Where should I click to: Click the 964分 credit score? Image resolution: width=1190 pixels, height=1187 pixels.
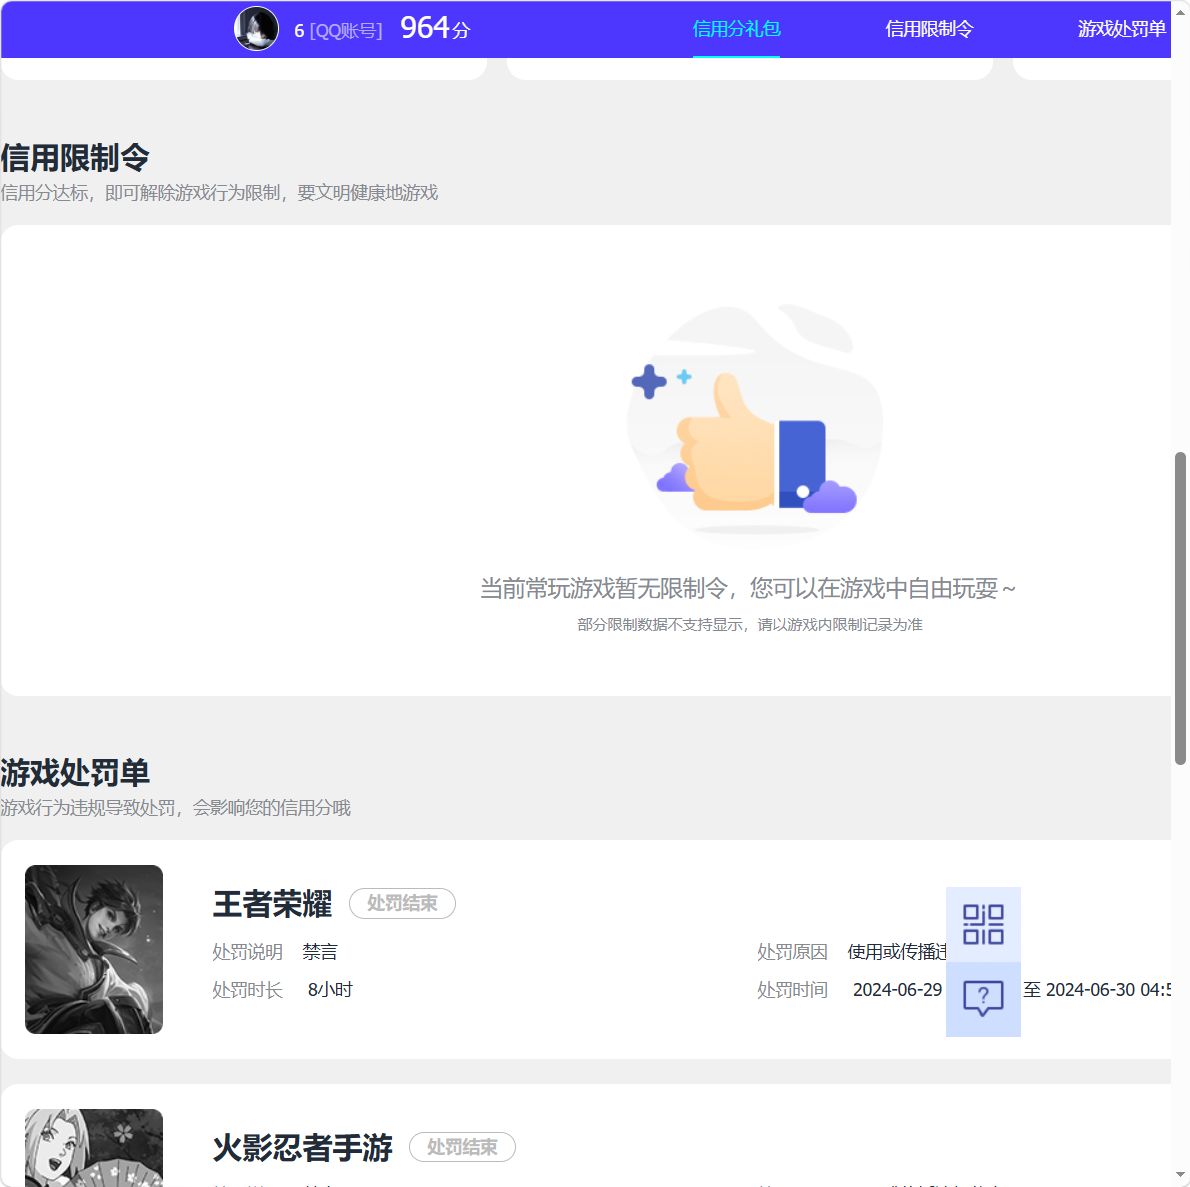click(436, 29)
